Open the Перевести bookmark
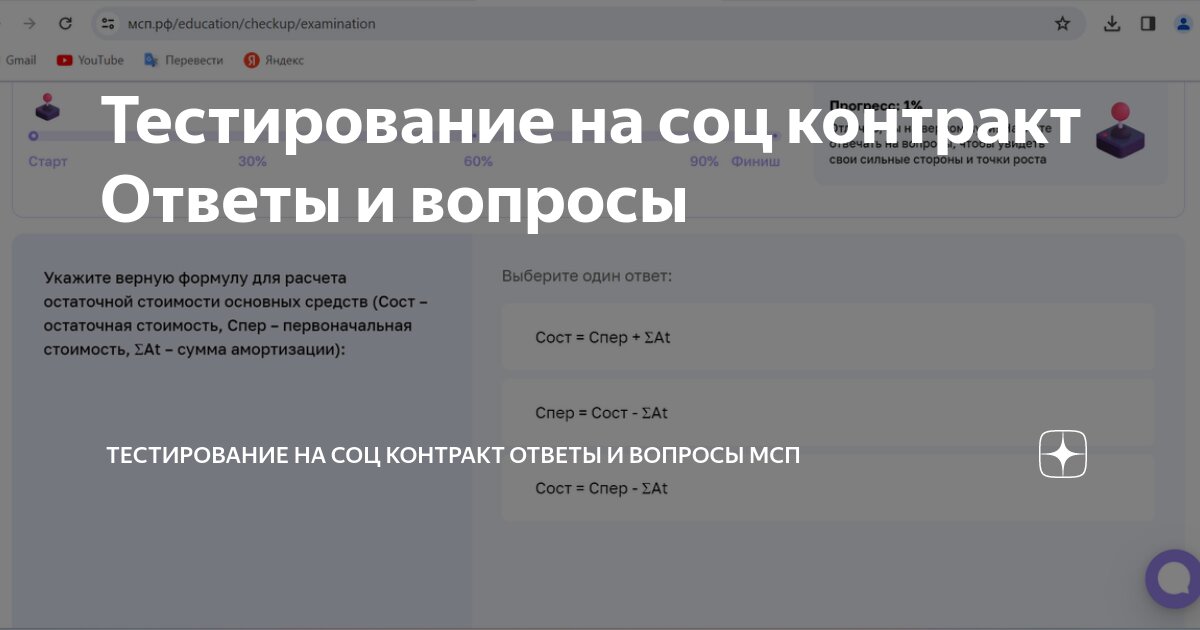 click(184, 60)
